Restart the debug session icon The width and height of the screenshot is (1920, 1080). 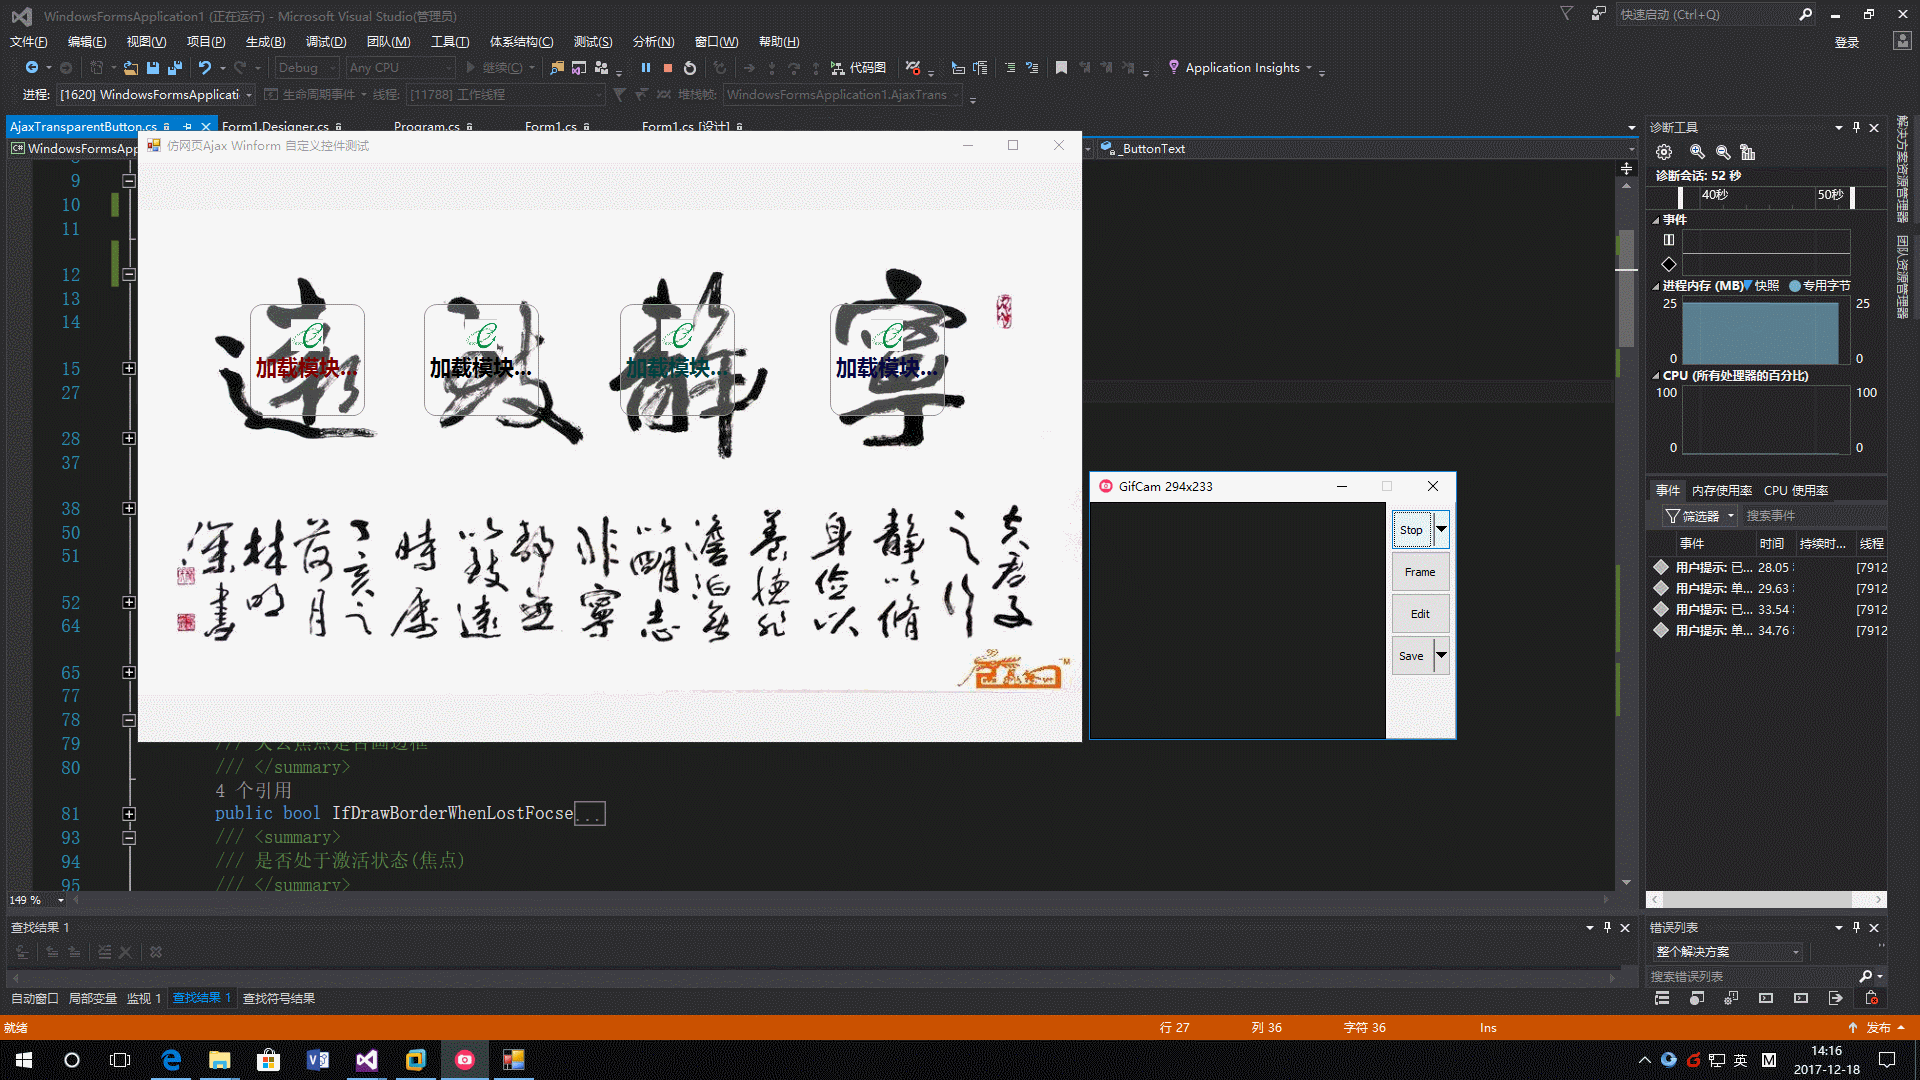point(690,68)
